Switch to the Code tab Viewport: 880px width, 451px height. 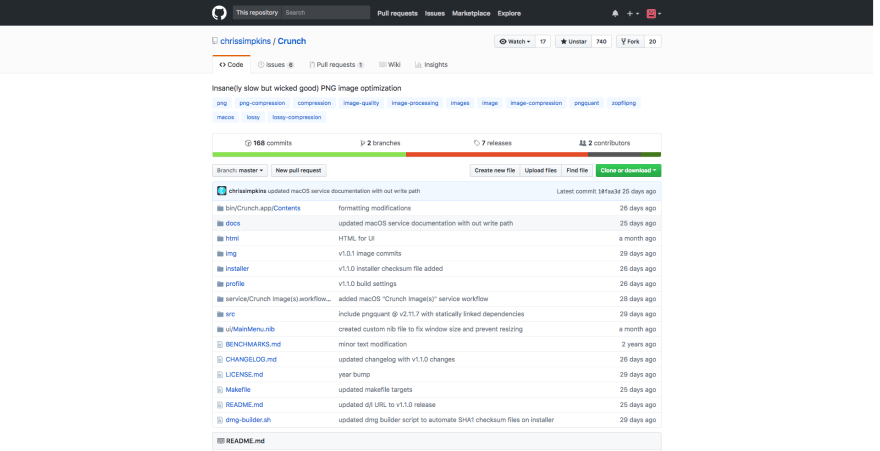pos(231,65)
